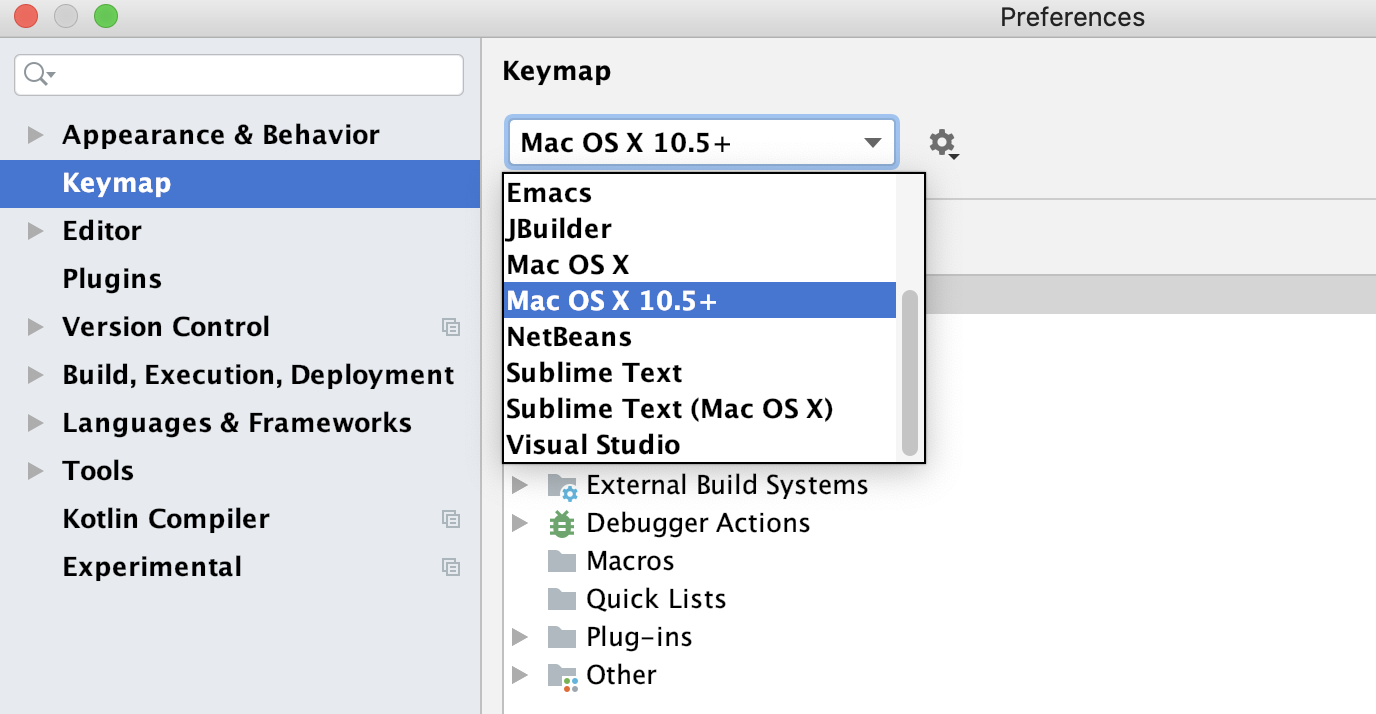This screenshot has height=714, width=1376.
Task: Click the copy icon next to Experimental
Action: click(x=451, y=567)
